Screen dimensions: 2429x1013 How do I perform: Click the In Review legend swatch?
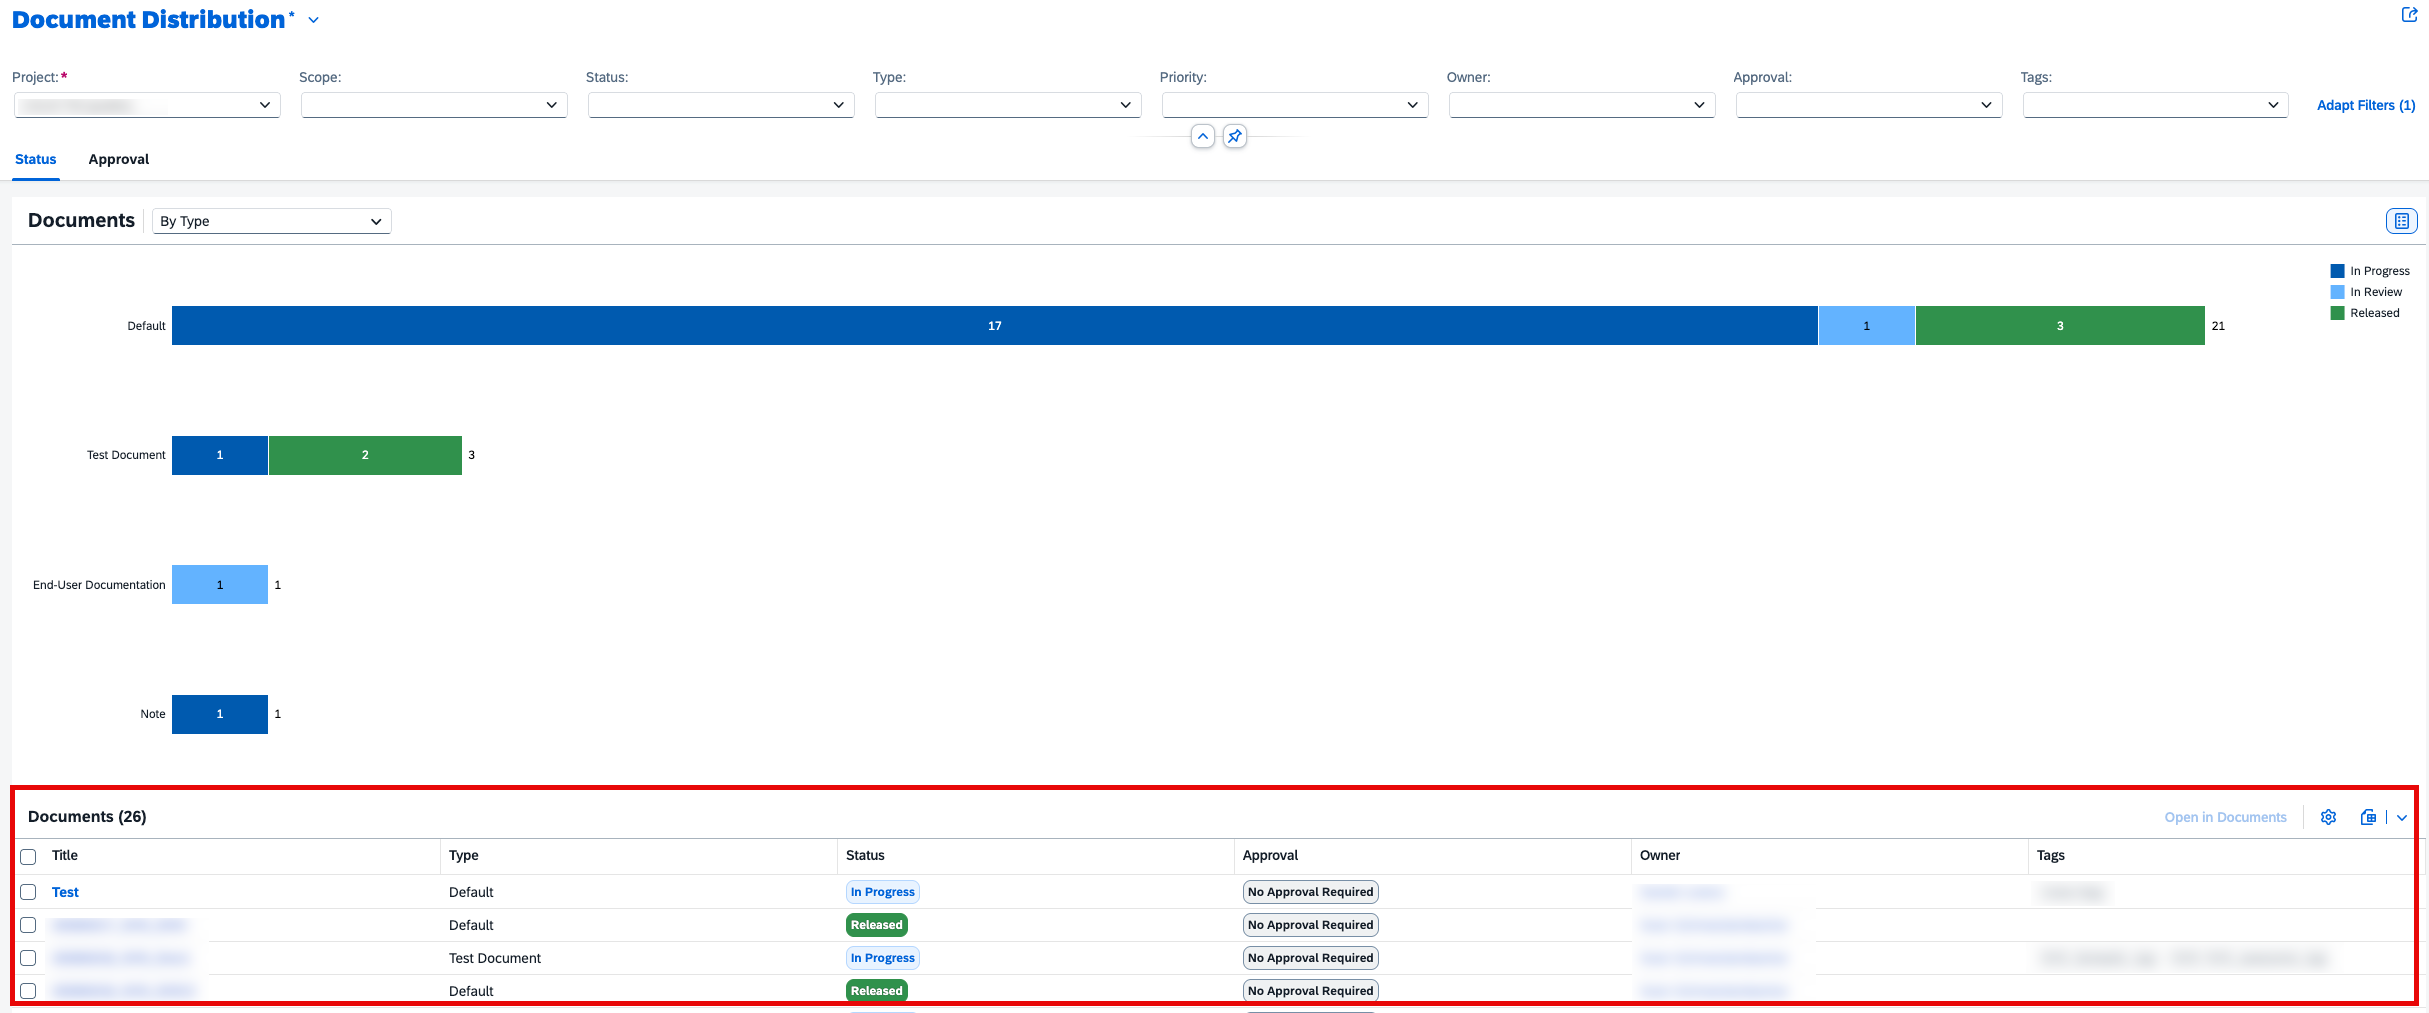2337,292
